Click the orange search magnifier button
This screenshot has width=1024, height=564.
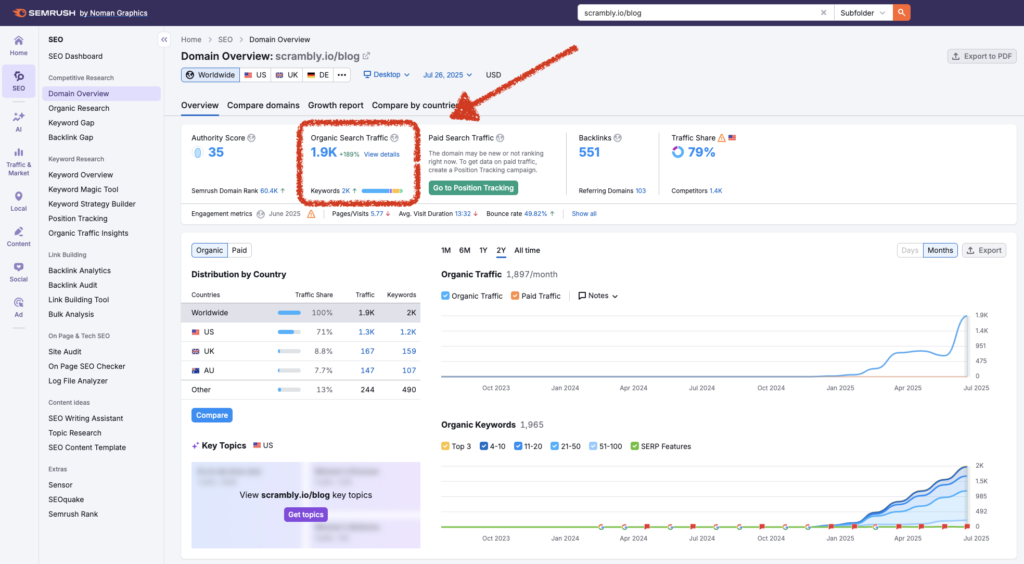click(901, 12)
